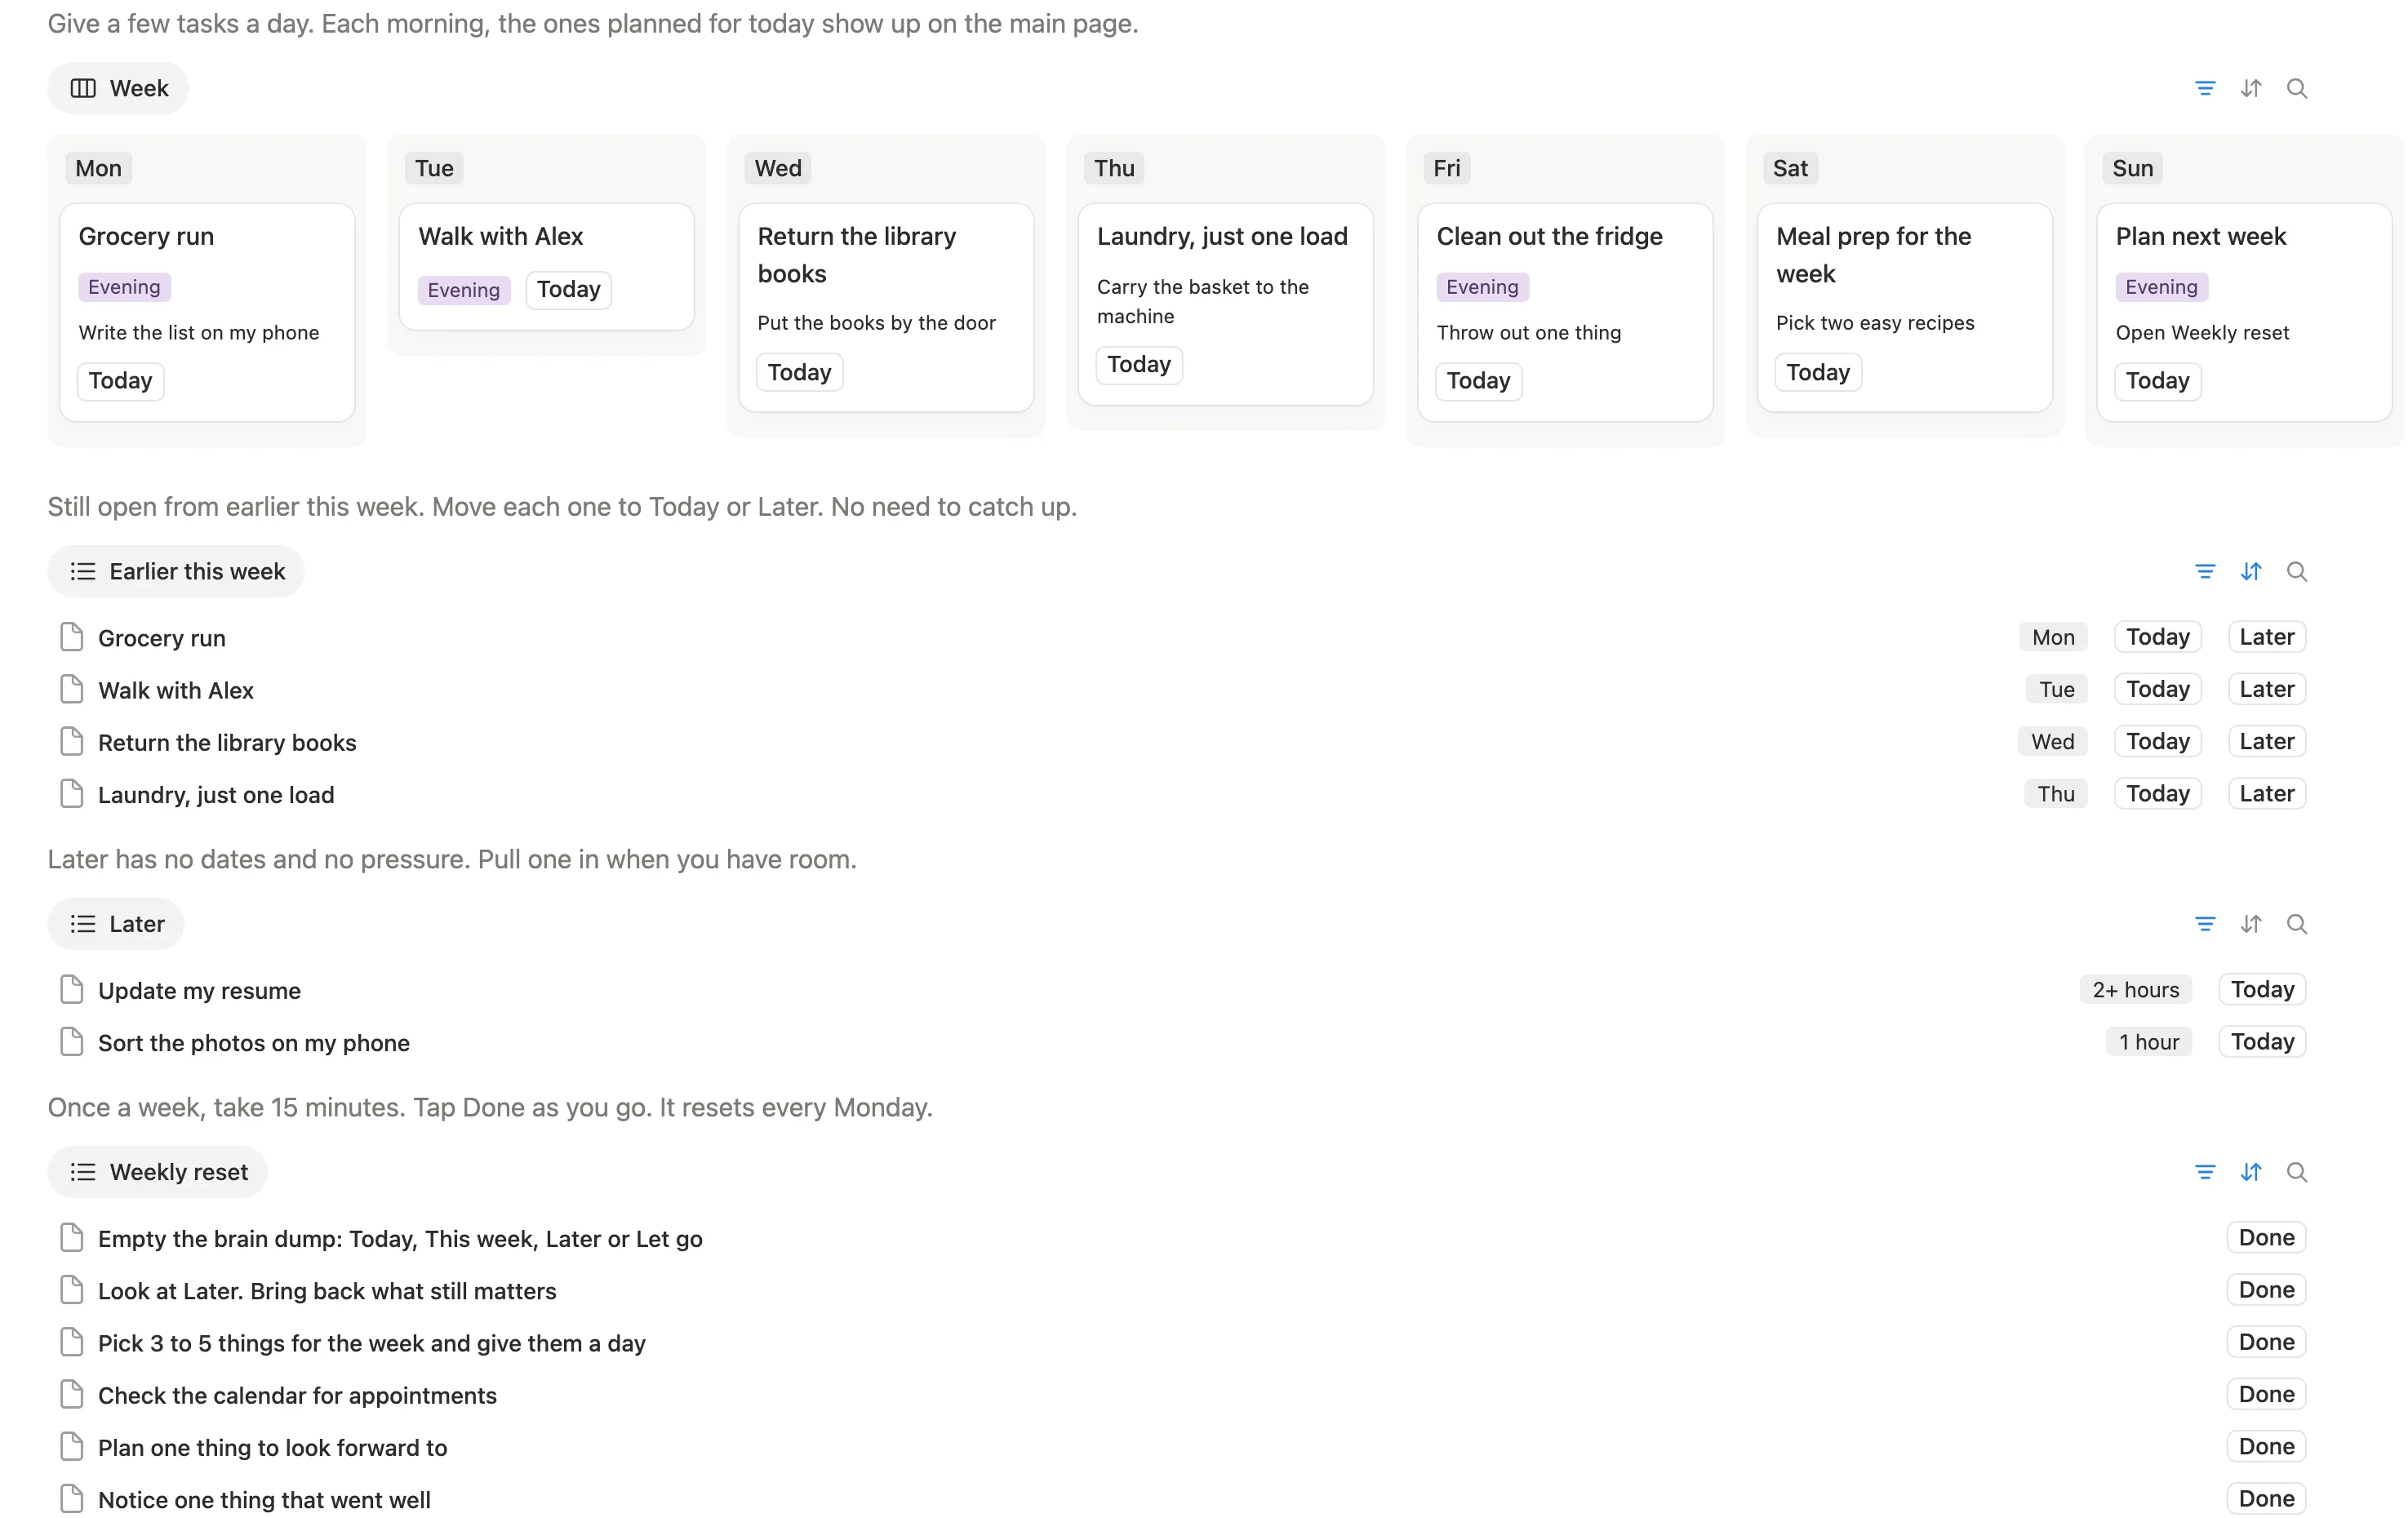Click the Evening tag on Plan next week
The height and width of the screenshot is (1518, 2408).
(2161, 287)
